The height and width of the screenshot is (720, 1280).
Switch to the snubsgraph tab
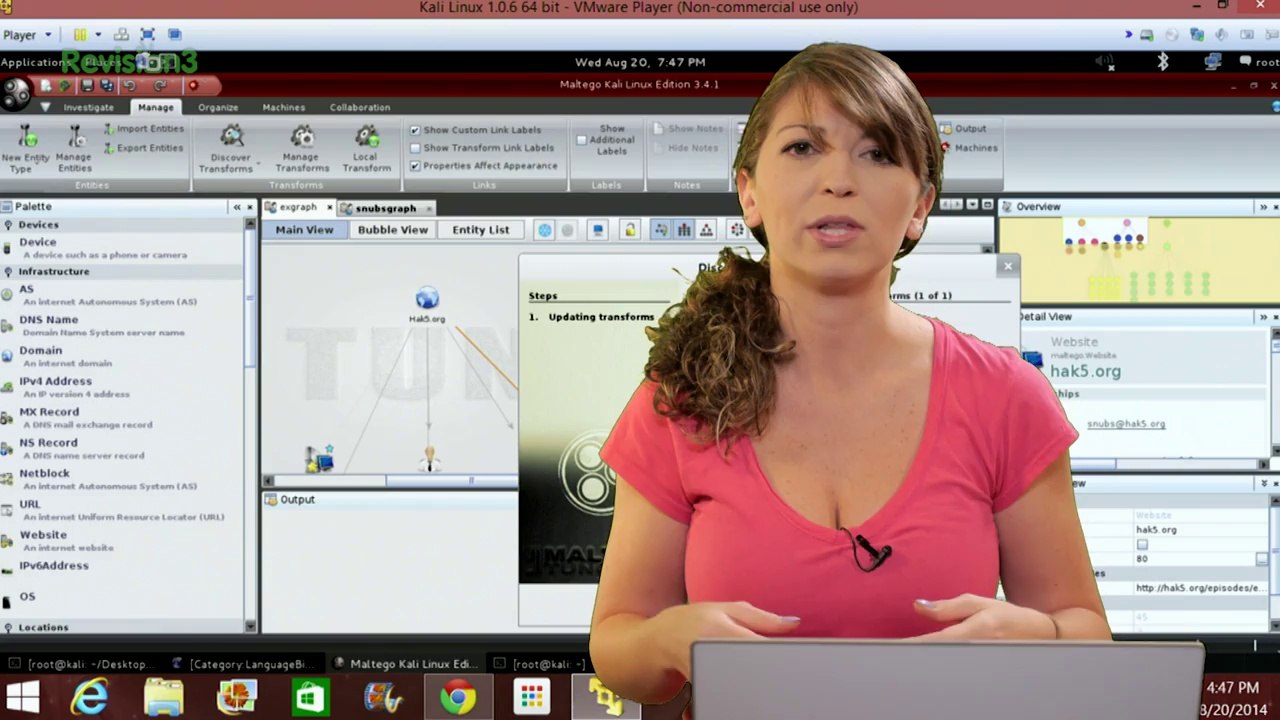[386, 208]
